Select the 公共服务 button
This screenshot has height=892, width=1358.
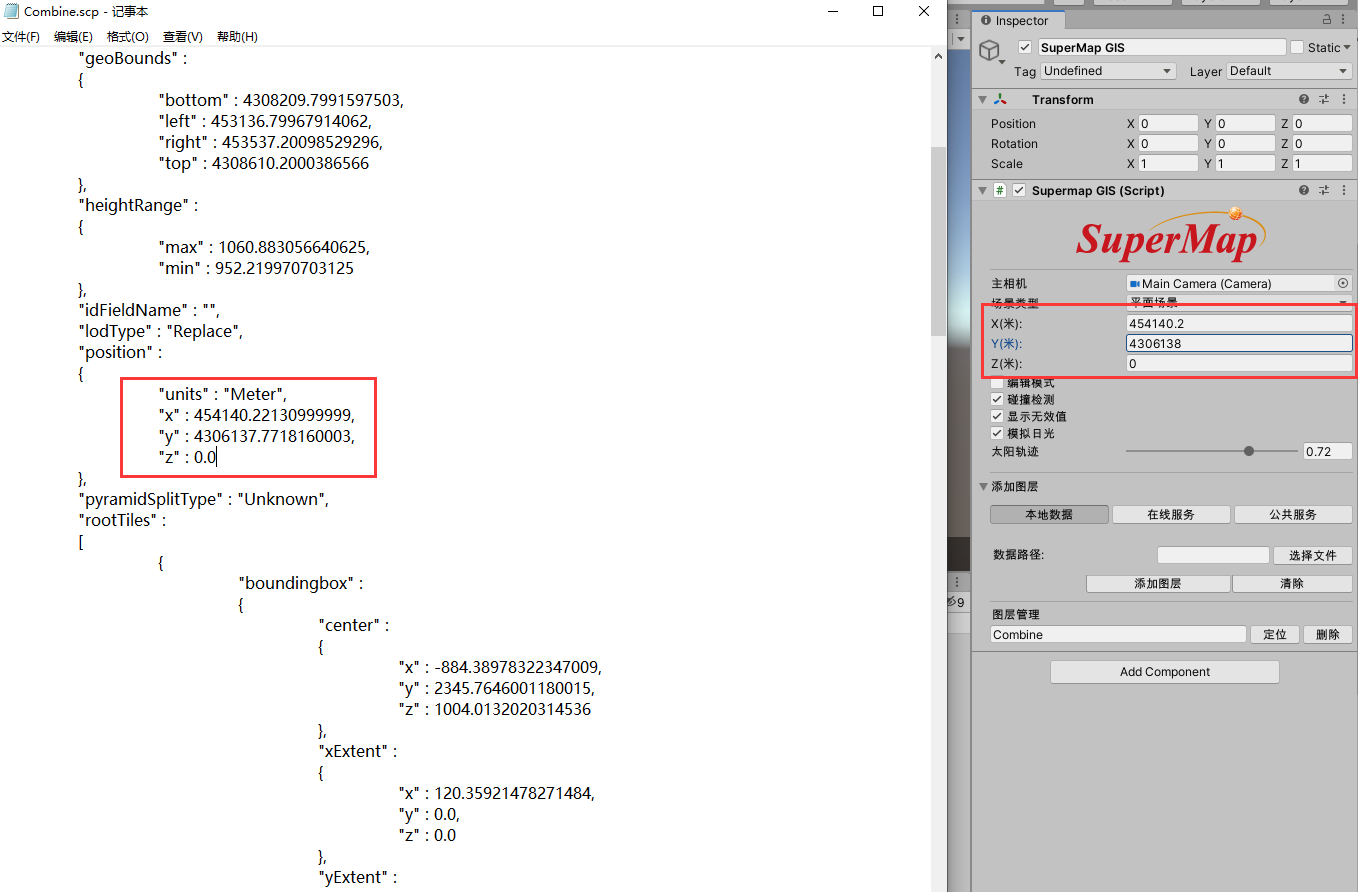[x=1293, y=514]
